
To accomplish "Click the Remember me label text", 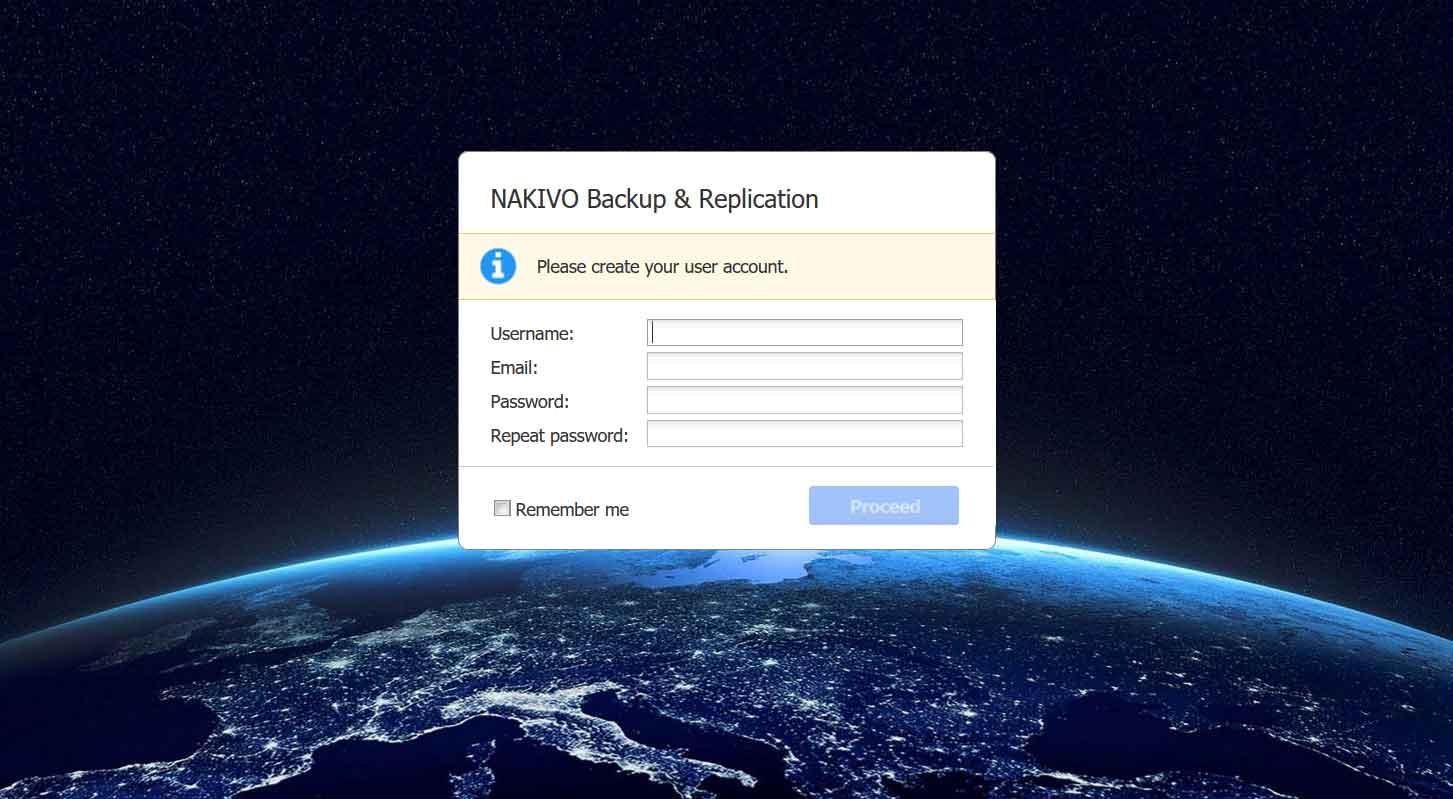I will pyautogui.click(x=572, y=509).
